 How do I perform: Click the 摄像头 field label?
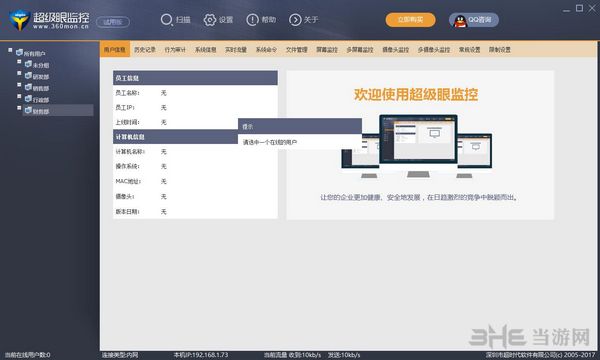(125, 197)
